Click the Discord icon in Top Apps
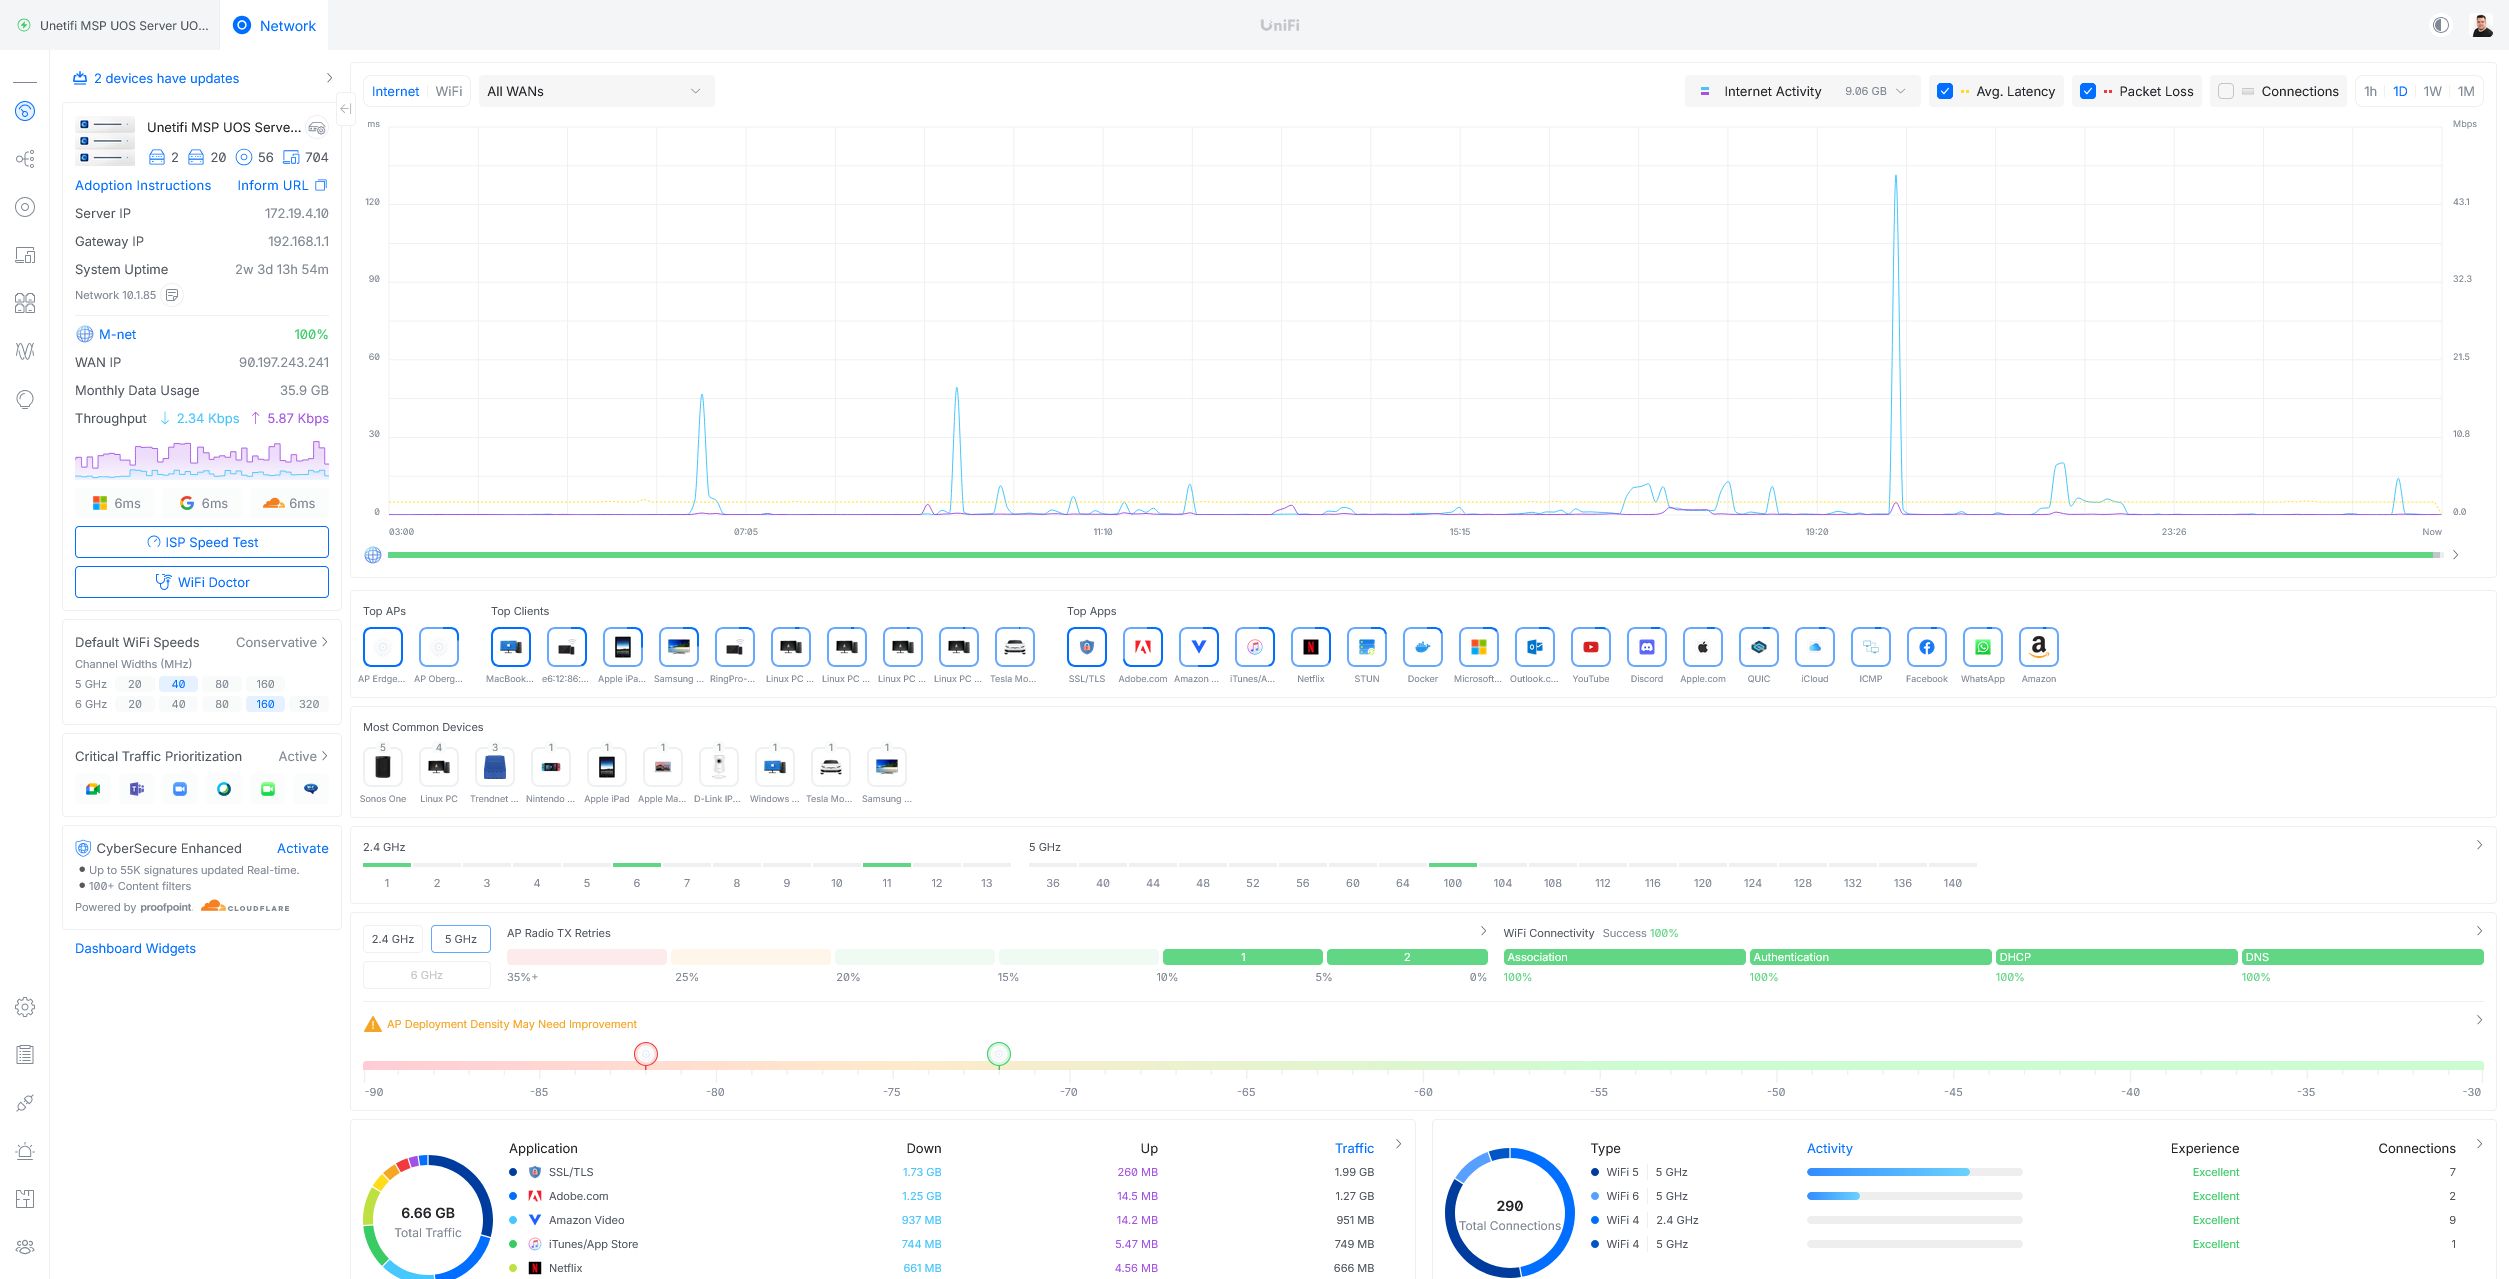The image size is (2509, 1279). (x=1646, y=648)
